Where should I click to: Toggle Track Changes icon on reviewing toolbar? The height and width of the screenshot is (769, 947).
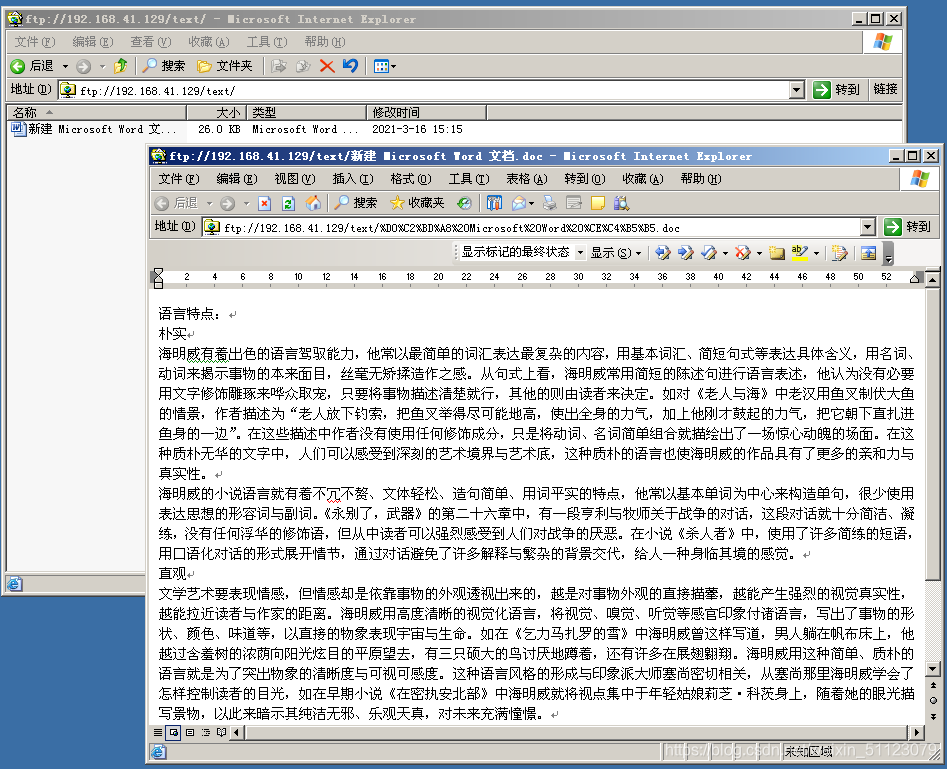click(839, 253)
